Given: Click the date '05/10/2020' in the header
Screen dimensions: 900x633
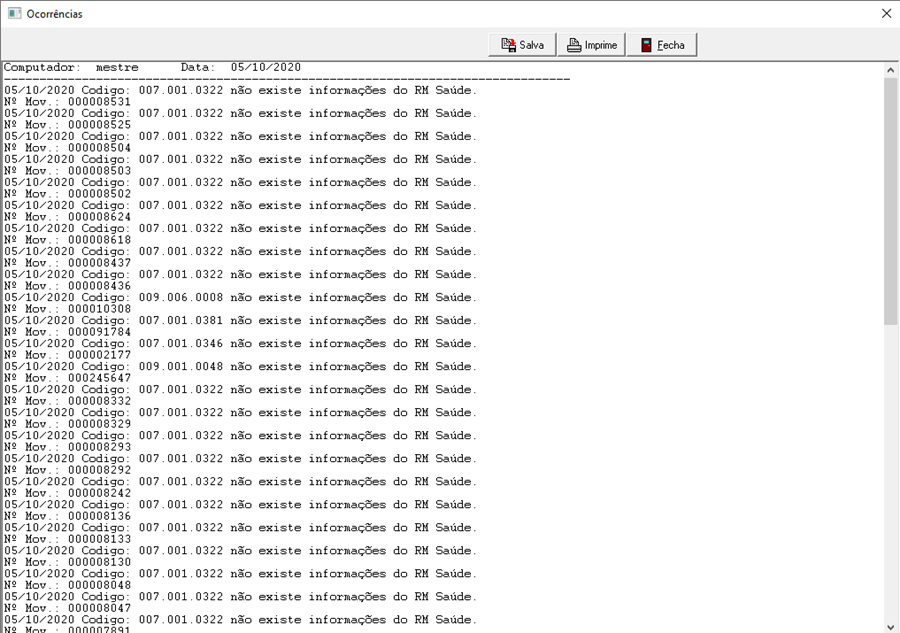Looking at the screenshot, I should click(266, 67).
